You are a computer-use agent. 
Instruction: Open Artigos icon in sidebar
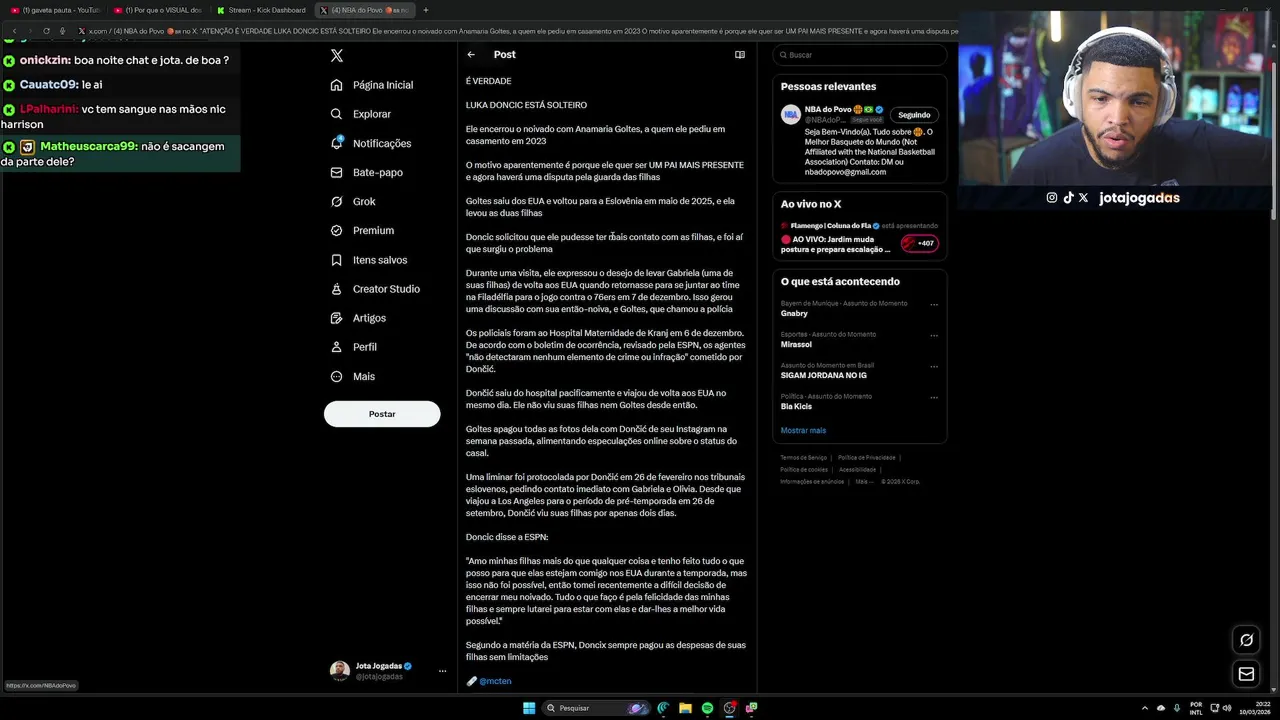(x=337, y=318)
